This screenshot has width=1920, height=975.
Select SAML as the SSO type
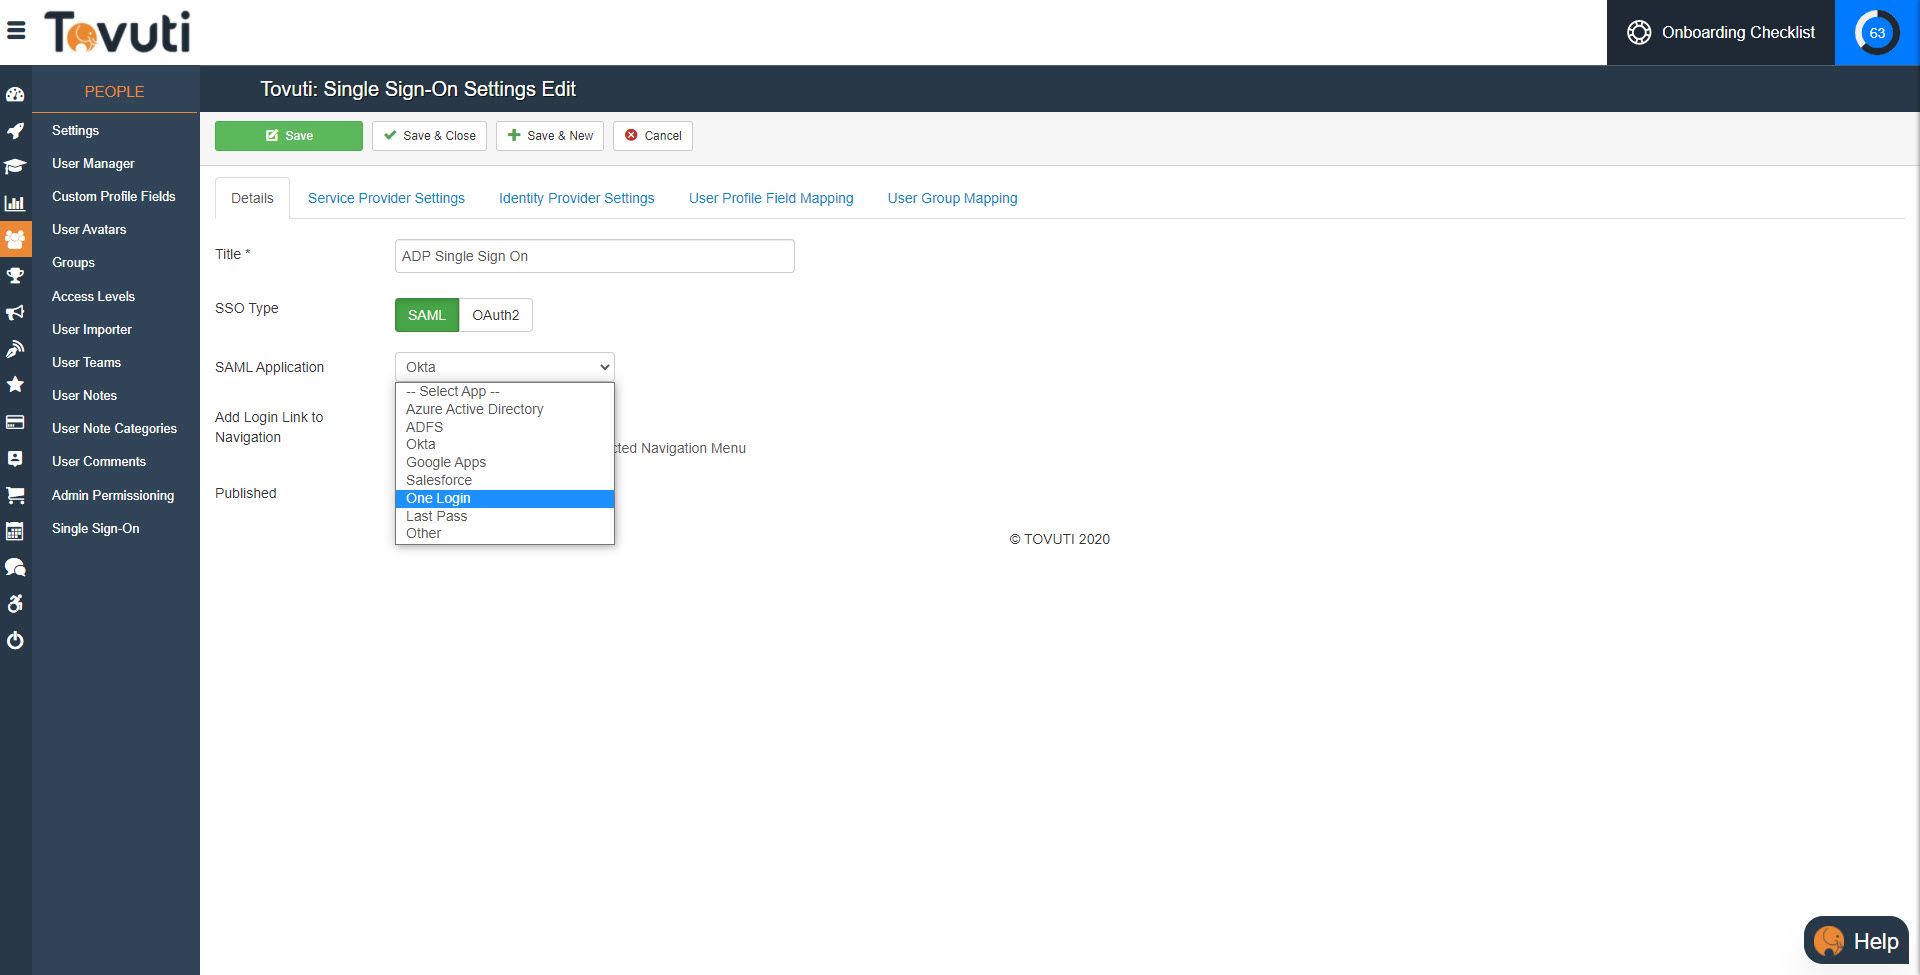[x=427, y=315]
